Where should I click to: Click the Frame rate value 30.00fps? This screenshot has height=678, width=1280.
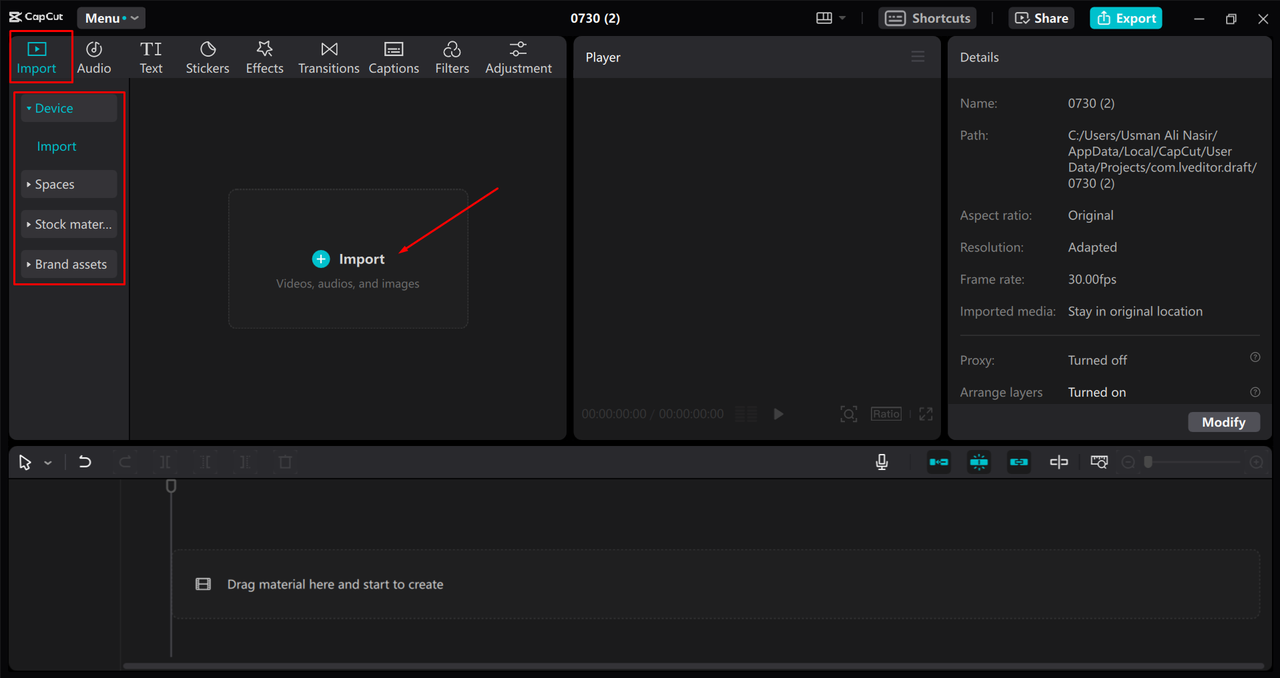click(1094, 279)
